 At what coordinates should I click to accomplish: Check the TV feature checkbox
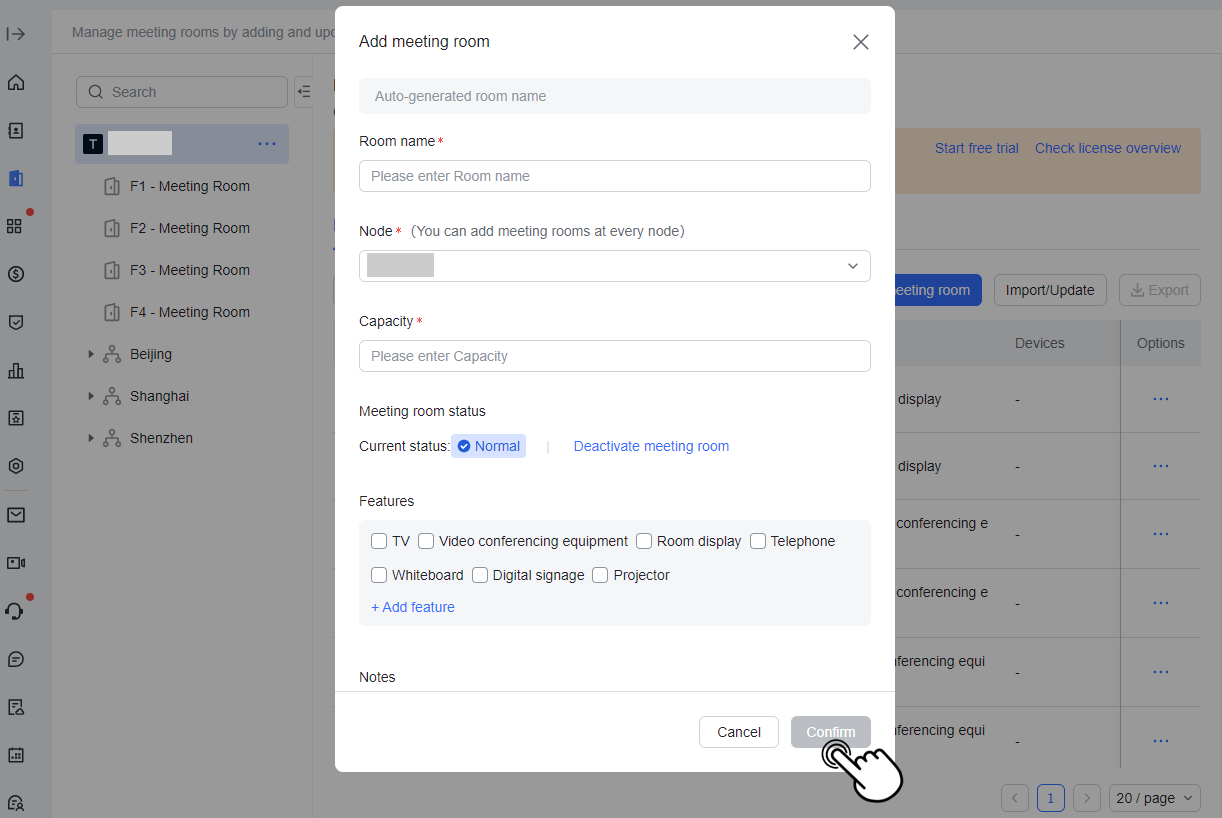click(378, 540)
